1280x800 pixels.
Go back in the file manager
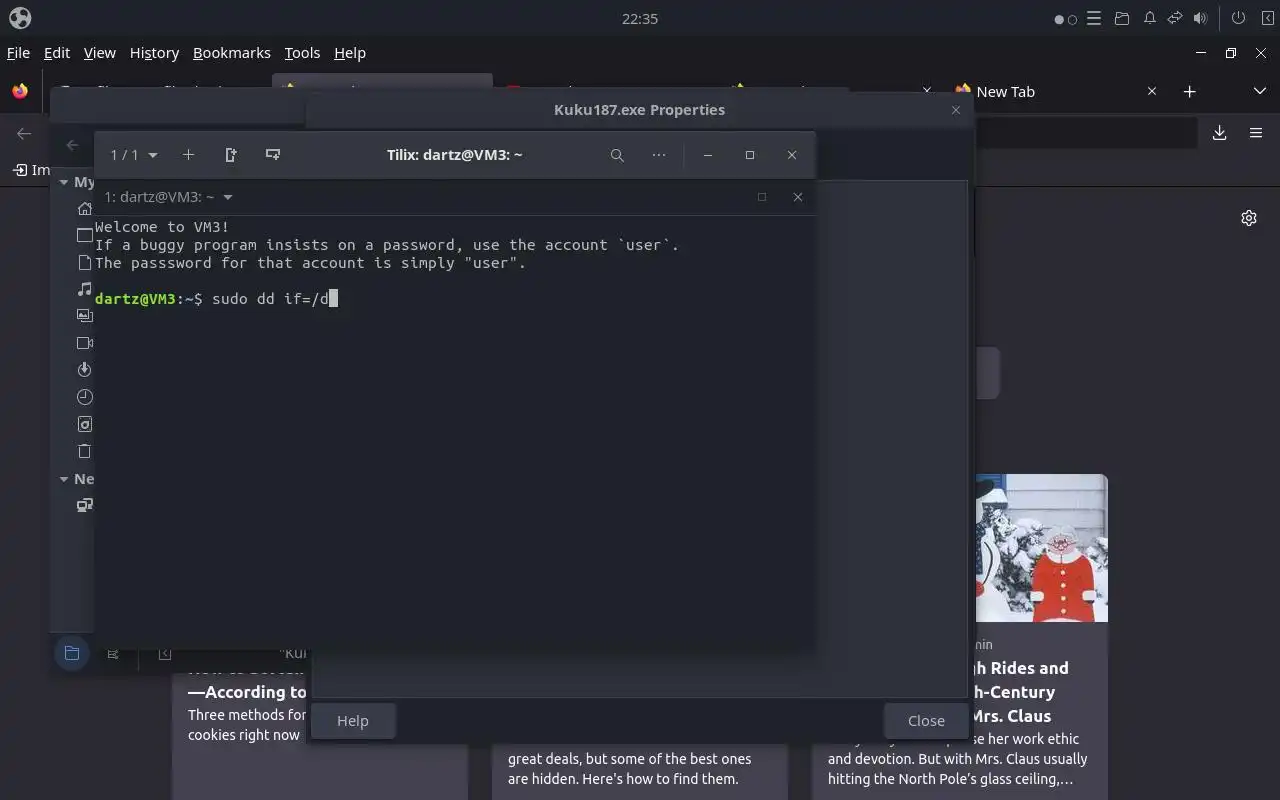click(x=72, y=145)
